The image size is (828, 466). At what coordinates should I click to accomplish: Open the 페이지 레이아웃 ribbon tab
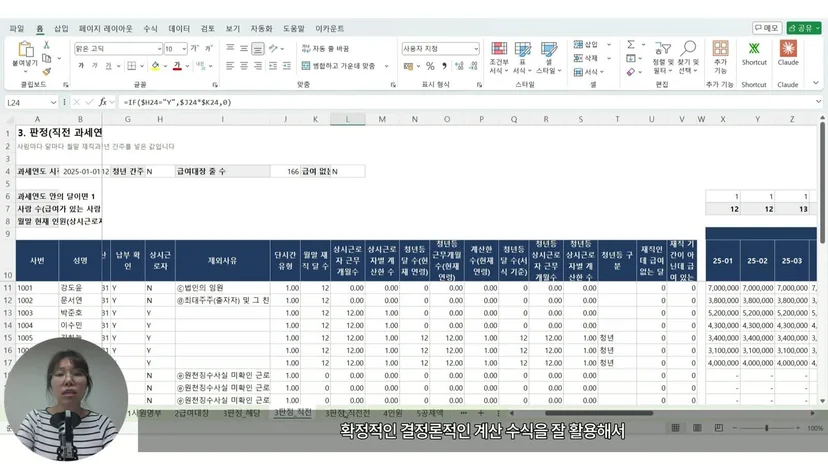click(x=106, y=29)
